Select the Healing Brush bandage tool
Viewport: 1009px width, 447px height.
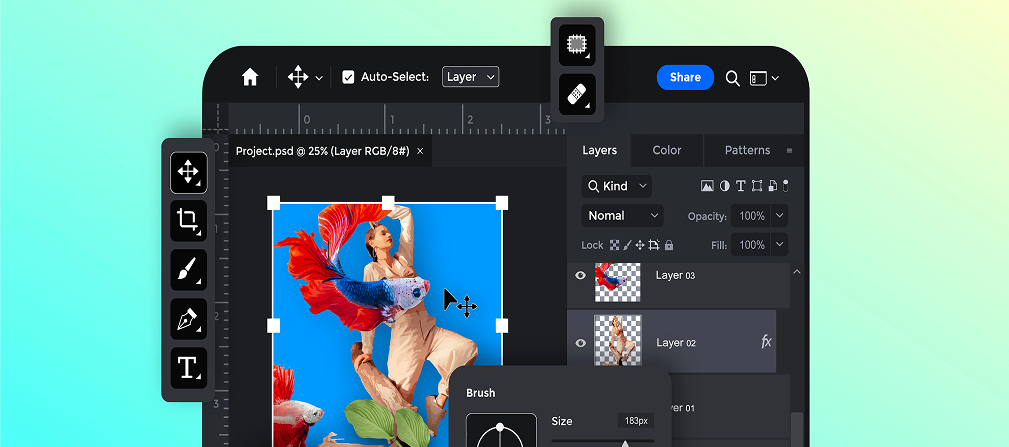pos(577,94)
